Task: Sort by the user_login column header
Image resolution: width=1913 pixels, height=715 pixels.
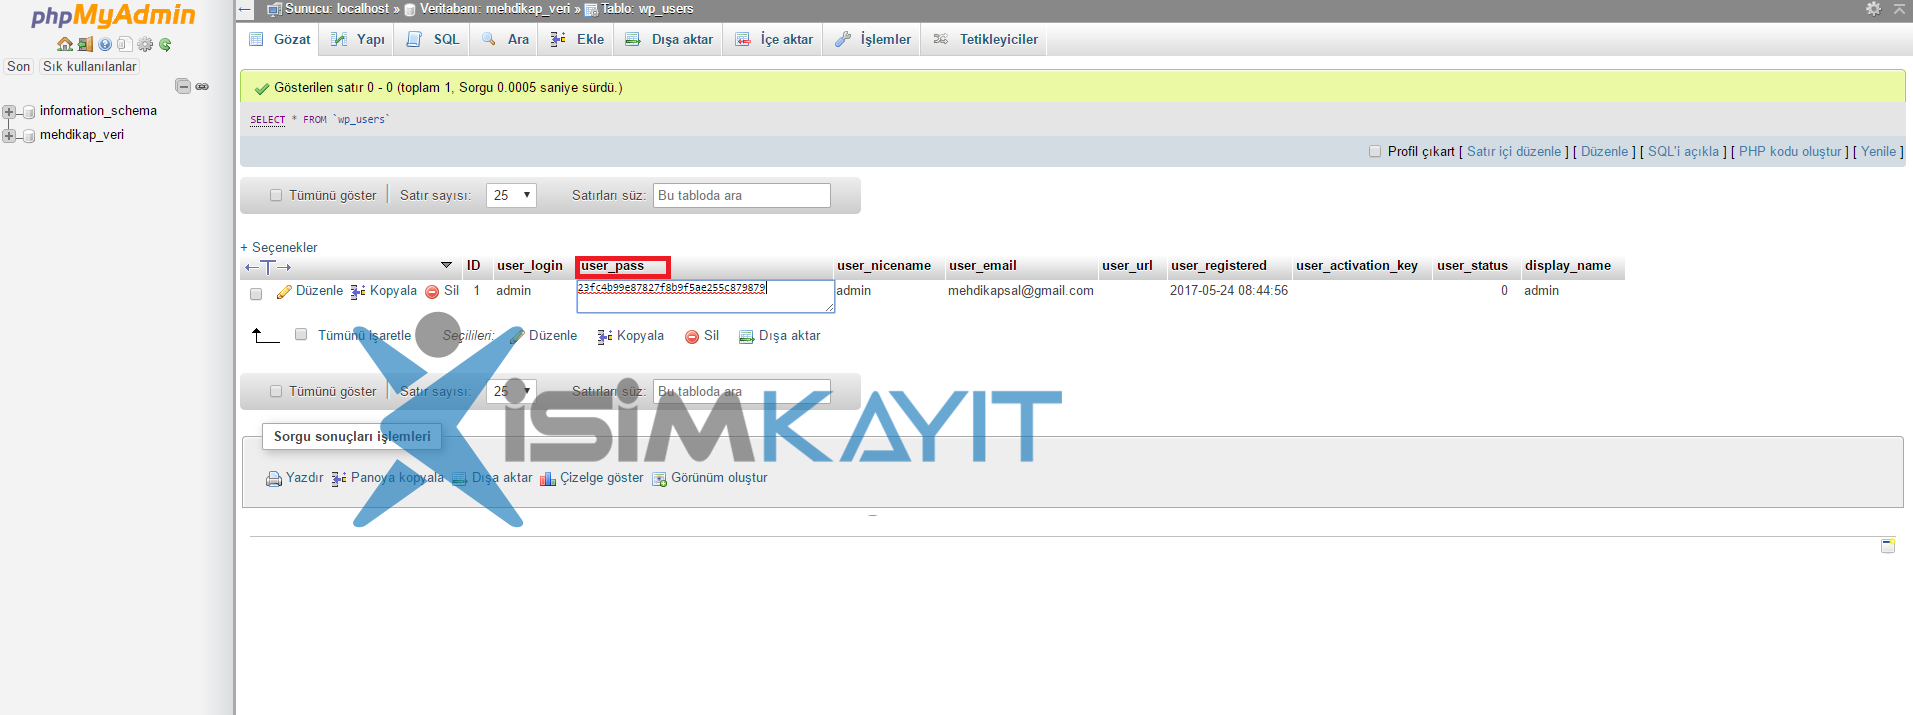Action: coord(530,266)
